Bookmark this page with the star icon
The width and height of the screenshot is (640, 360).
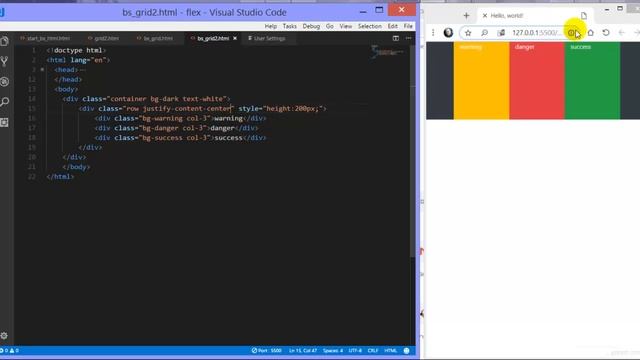click(x=468, y=33)
